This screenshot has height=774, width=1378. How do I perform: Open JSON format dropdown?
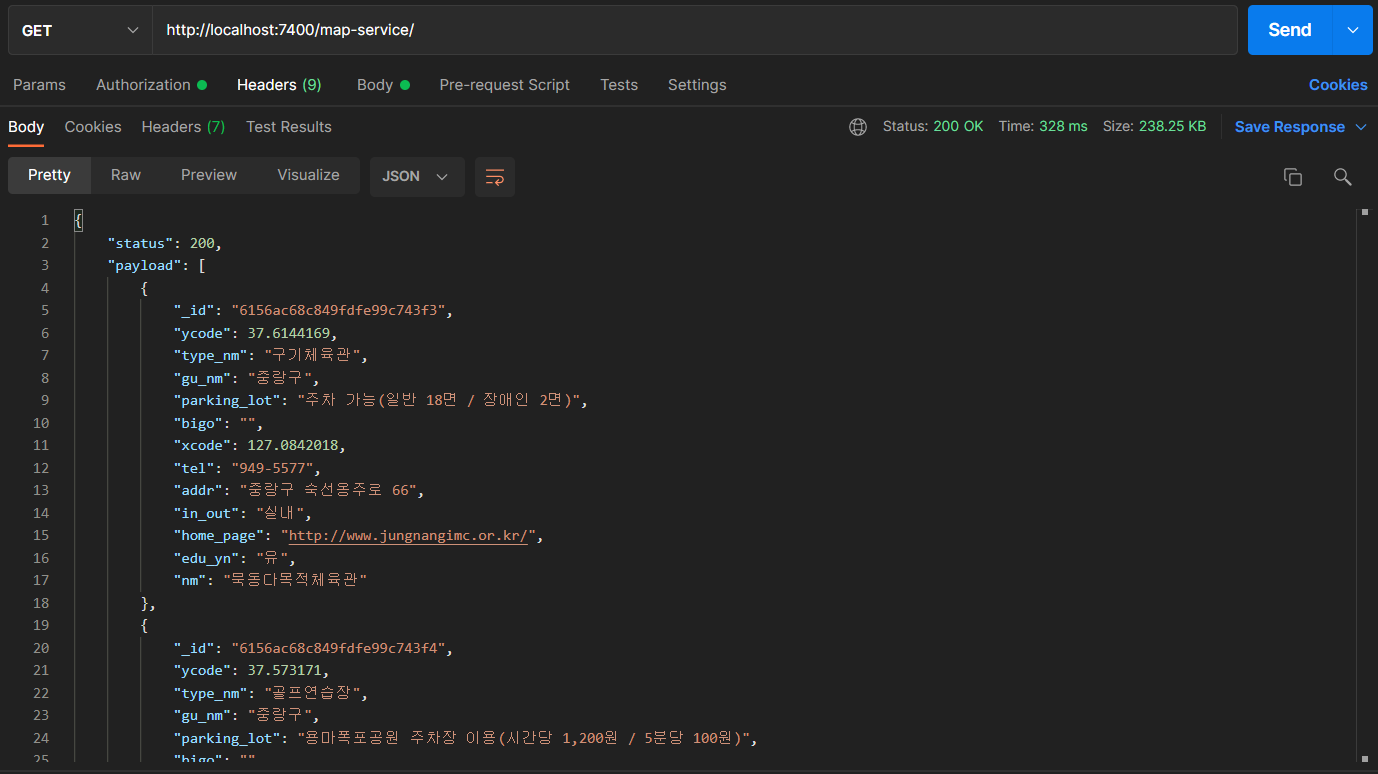coord(417,176)
